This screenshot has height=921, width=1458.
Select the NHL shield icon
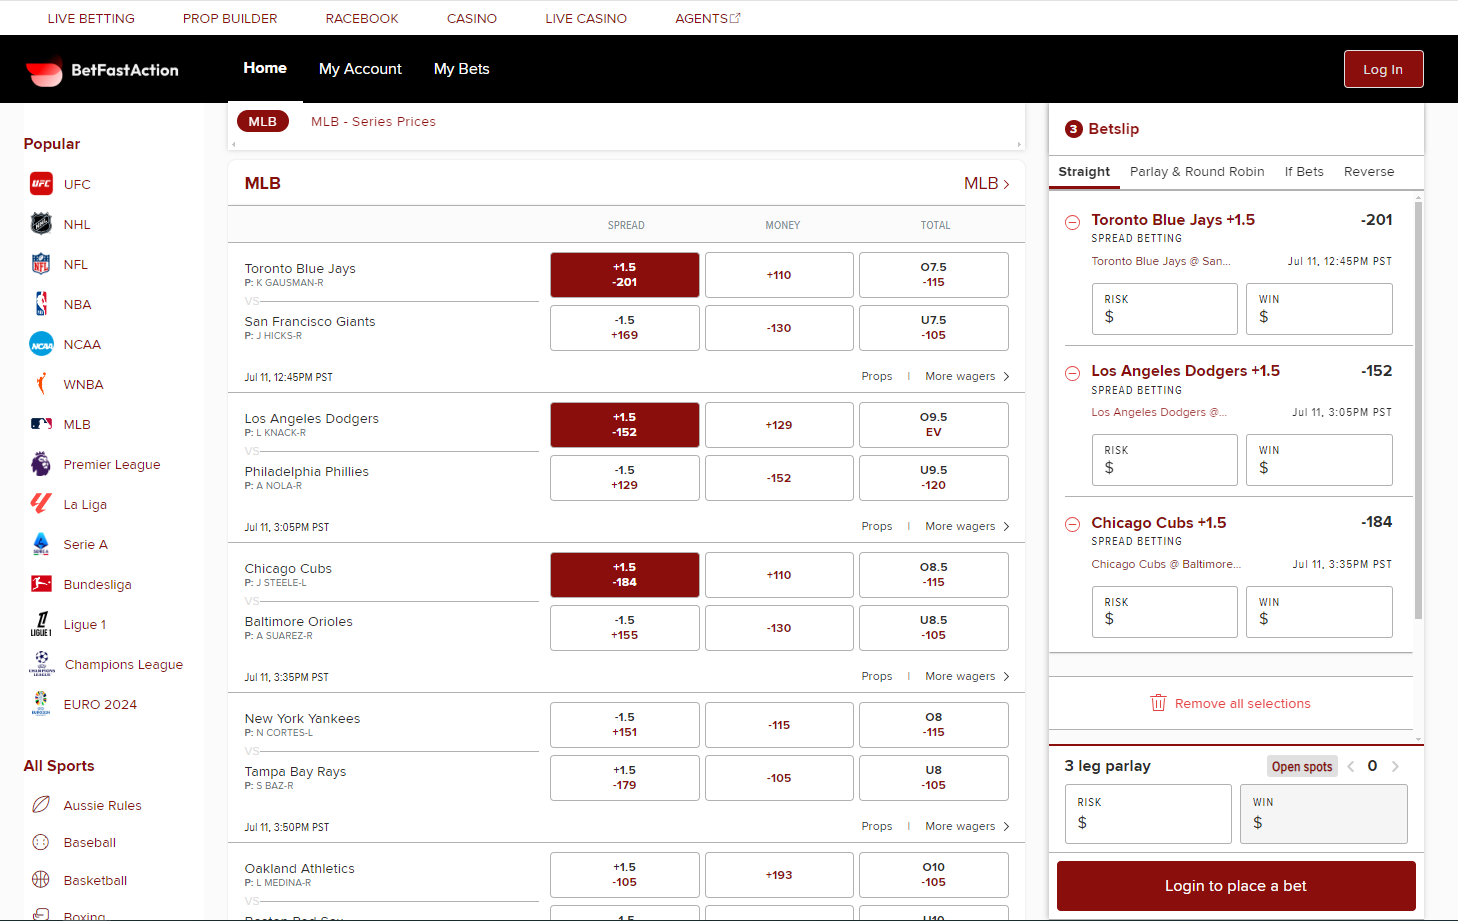41,224
